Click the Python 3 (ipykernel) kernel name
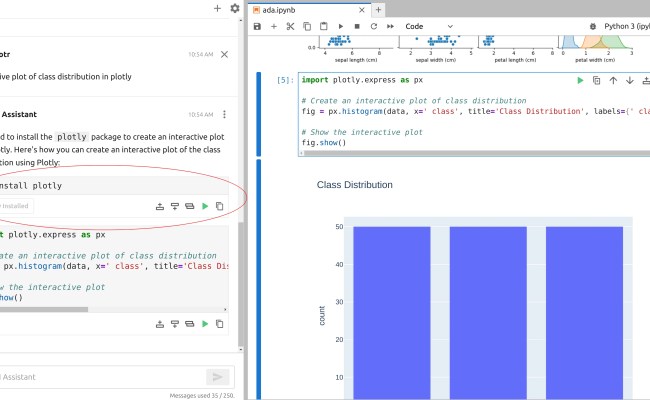This screenshot has width=650, height=400. click(627, 27)
